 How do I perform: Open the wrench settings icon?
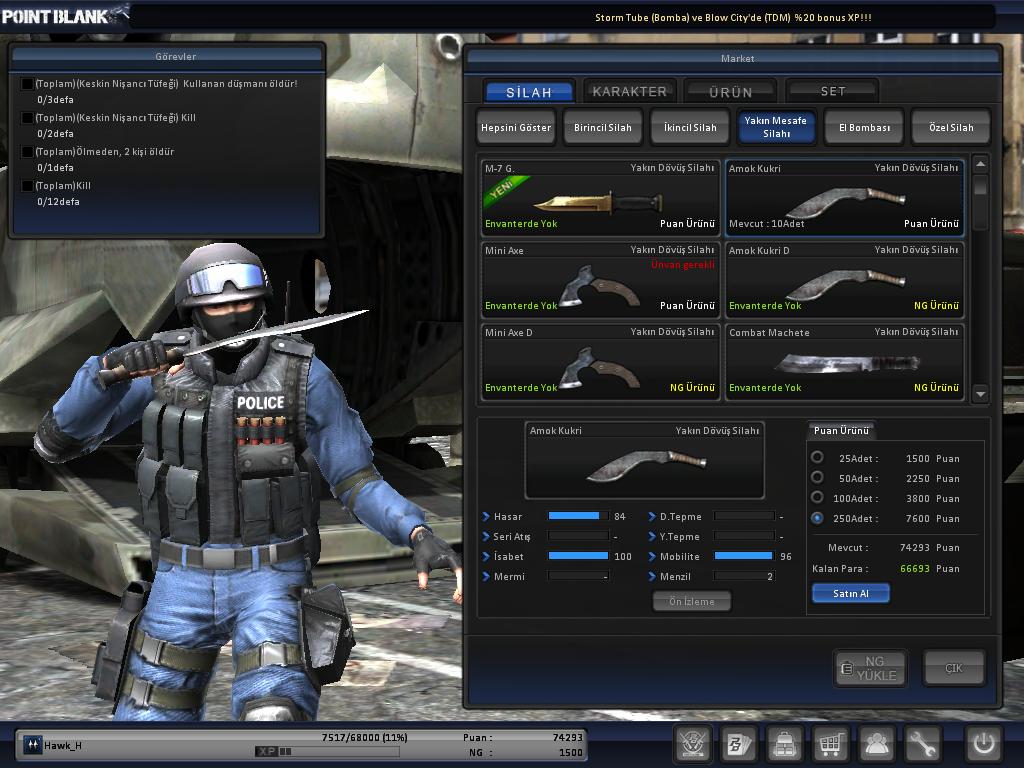[x=923, y=744]
